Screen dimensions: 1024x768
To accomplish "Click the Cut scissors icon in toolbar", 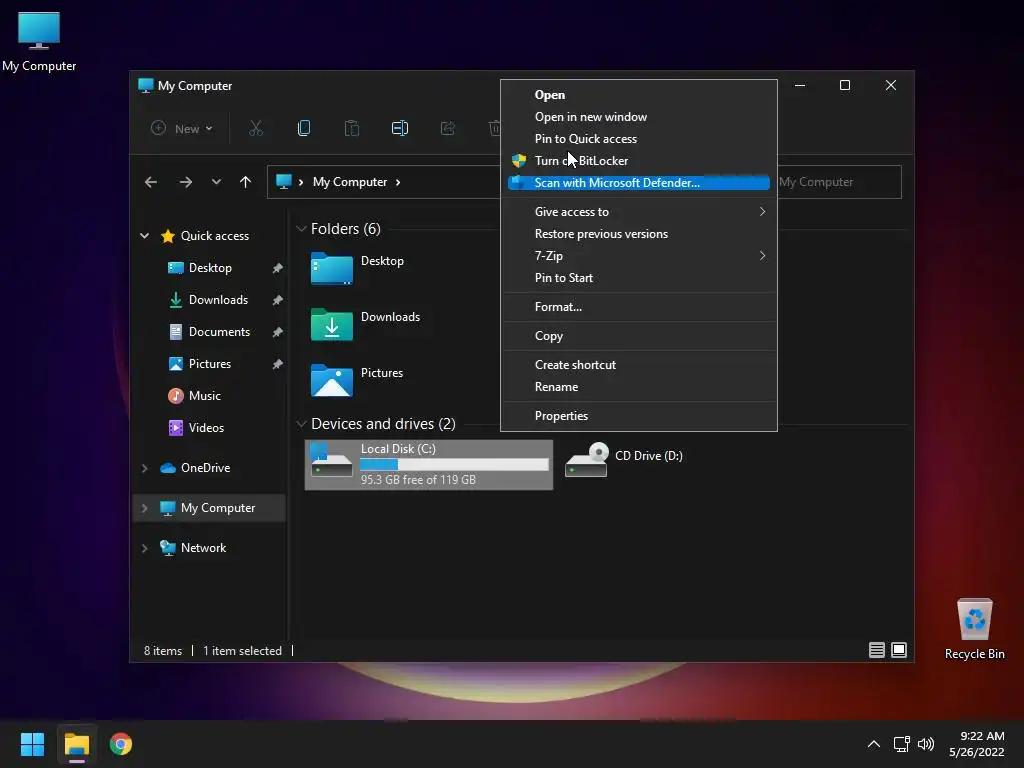I will click(x=255, y=129).
